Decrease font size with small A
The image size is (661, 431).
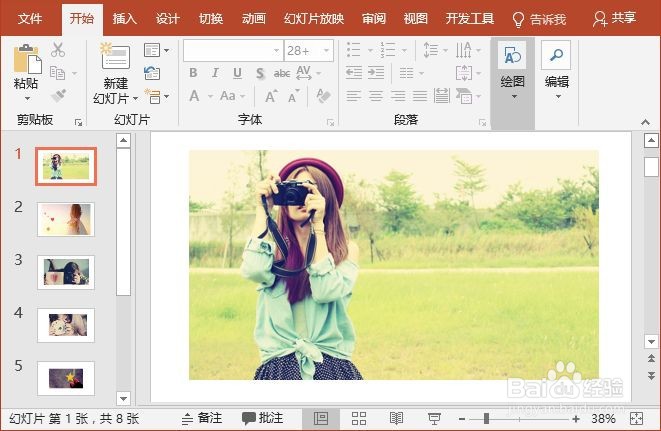click(x=294, y=97)
